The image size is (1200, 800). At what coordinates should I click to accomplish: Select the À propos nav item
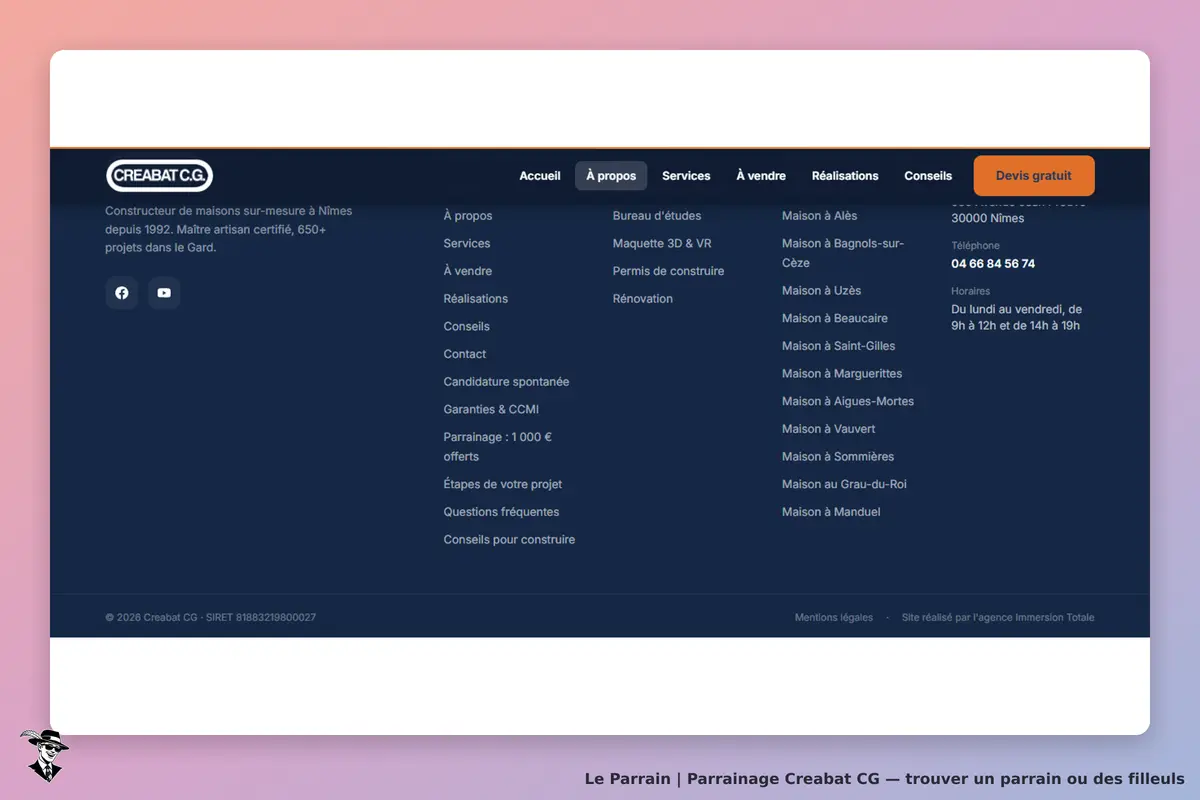[611, 176]
